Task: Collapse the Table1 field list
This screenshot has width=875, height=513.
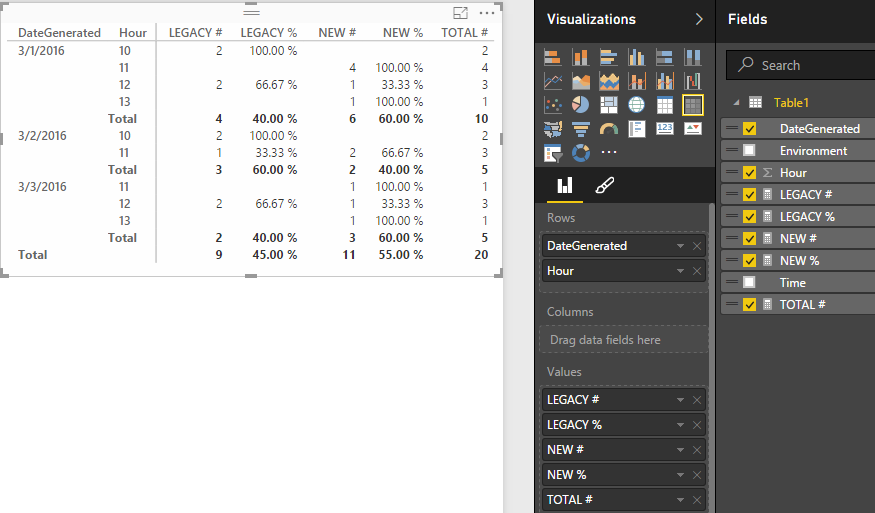Action: [x=737, y=103]
